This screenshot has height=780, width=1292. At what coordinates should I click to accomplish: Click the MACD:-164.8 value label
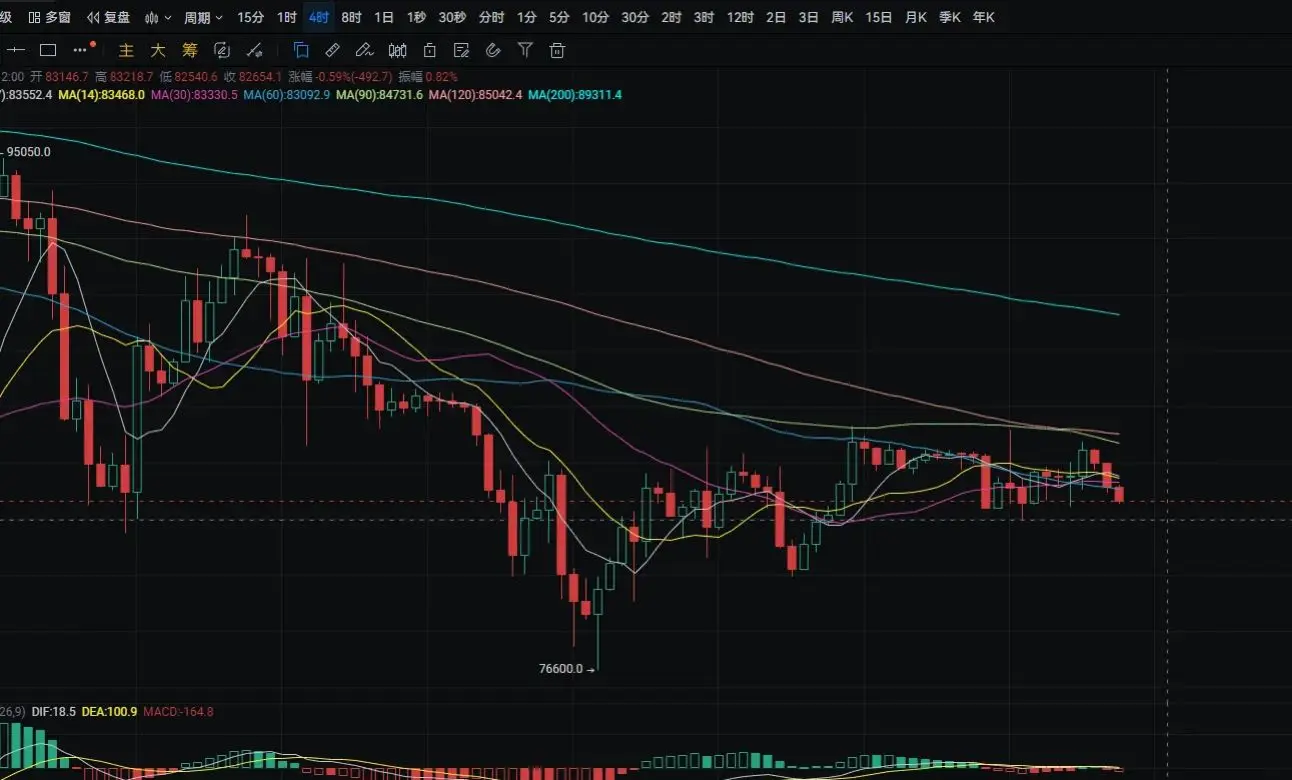click(x=178, y=712)
